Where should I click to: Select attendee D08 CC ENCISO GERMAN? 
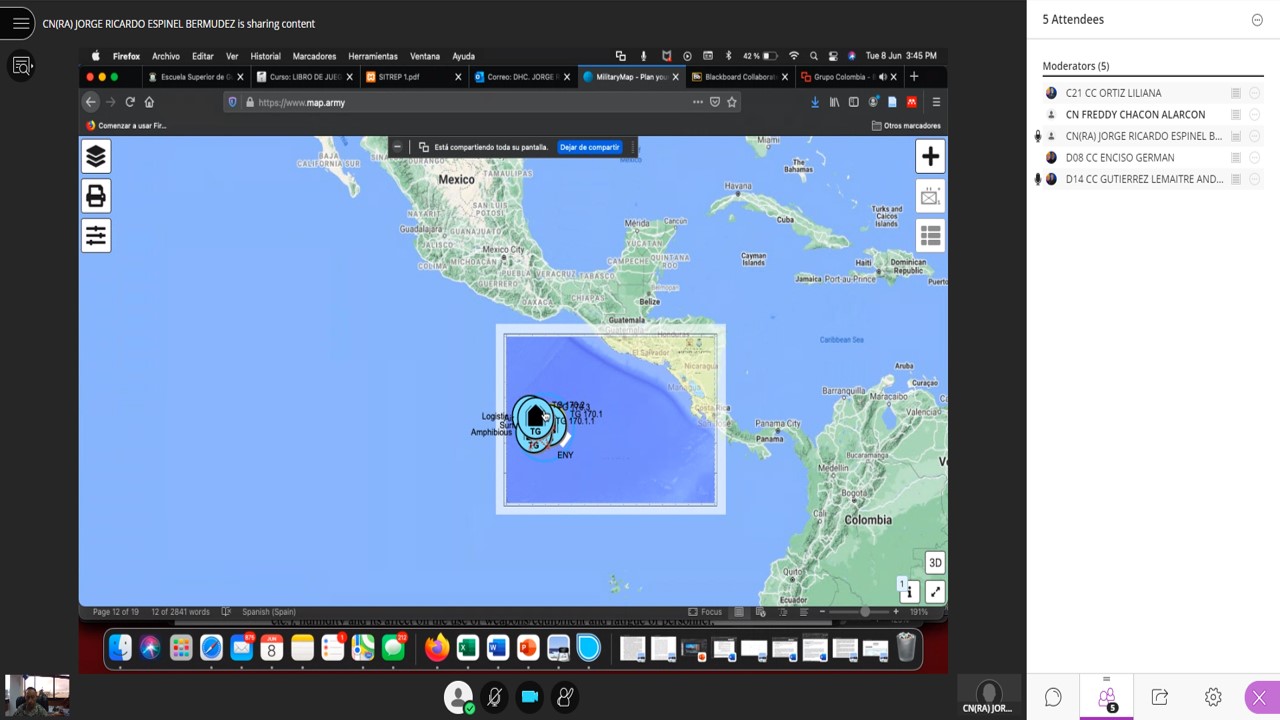(1119, 158)
